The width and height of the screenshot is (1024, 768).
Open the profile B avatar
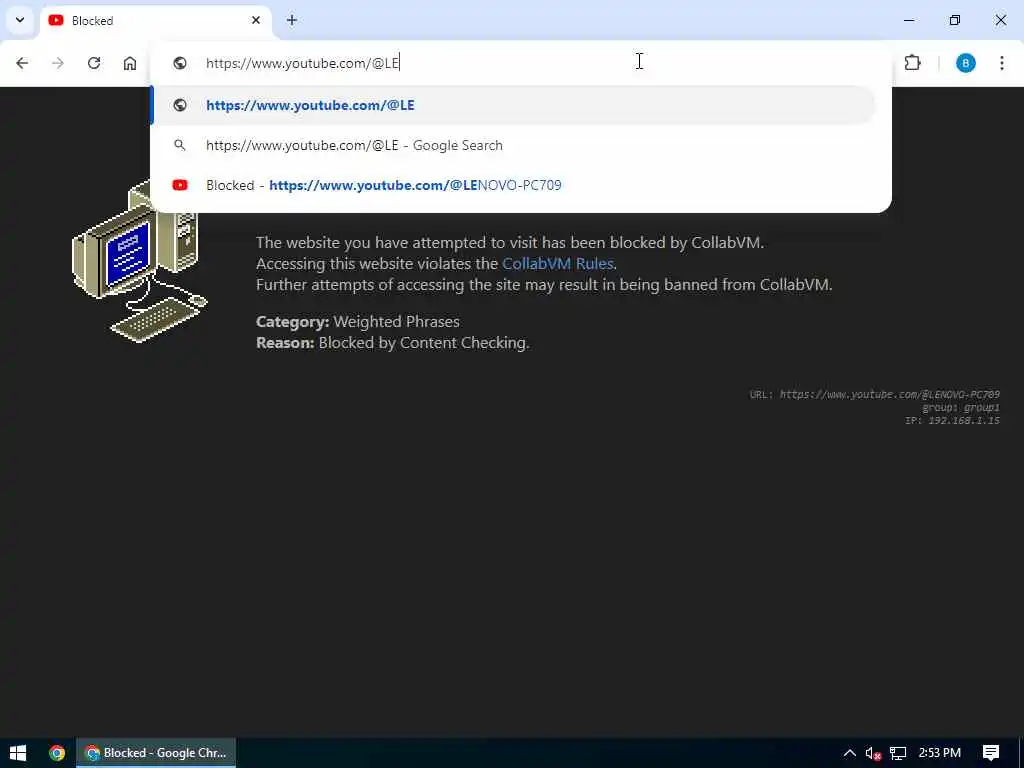(966, 63)
